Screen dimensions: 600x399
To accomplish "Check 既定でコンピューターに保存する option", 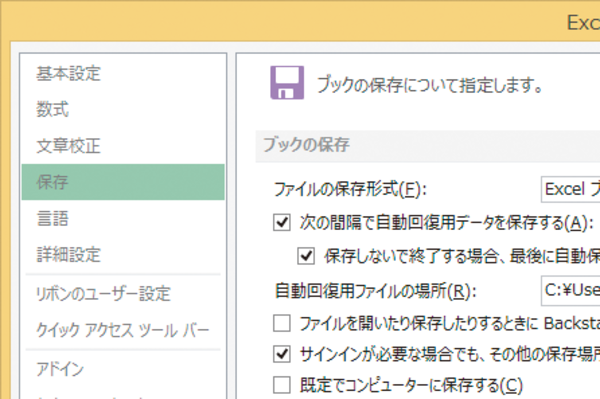I will [x=282, y=385].
